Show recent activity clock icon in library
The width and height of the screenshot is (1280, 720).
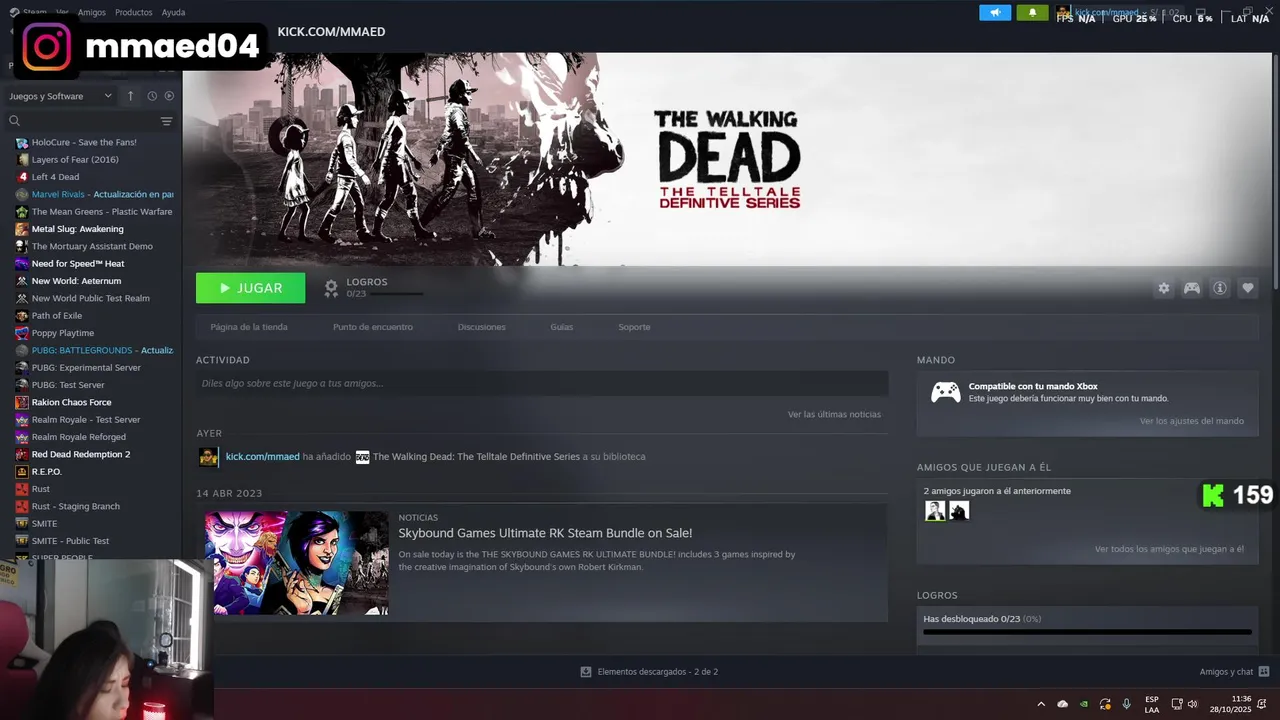(152, 96)
